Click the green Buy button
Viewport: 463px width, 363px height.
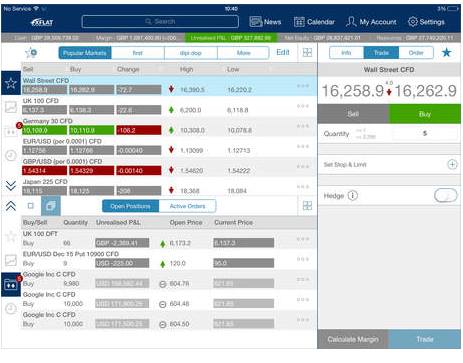click(425, 114)
